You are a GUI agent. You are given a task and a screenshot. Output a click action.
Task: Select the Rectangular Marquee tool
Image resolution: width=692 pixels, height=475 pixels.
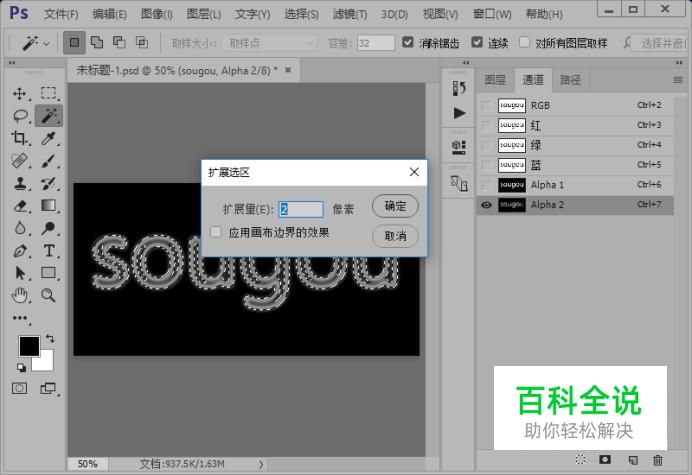(49, 94)
